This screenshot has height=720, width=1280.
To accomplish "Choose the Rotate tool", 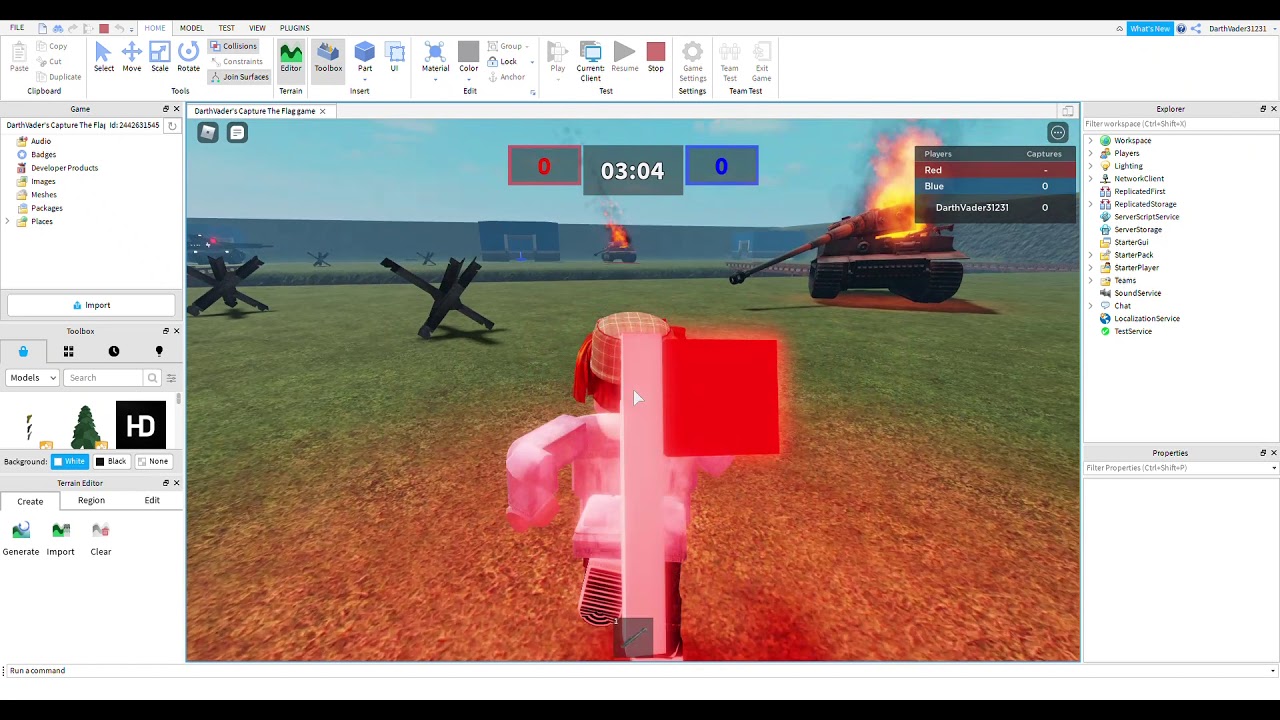I will click(188, 57).
